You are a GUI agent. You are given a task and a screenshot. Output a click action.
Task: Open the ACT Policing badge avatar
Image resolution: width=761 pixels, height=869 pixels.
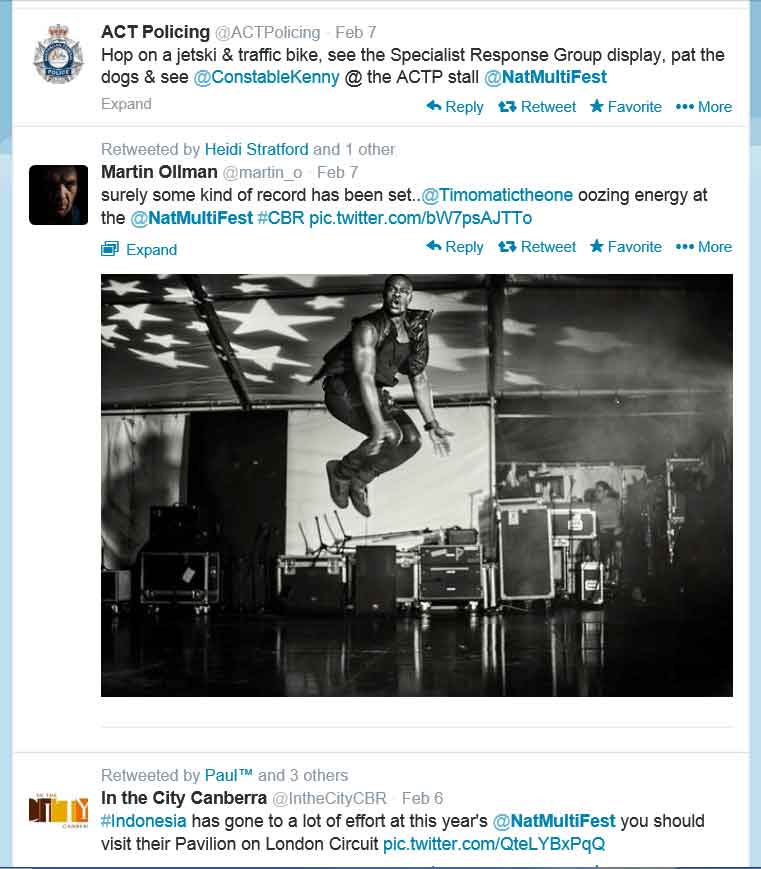[x=58, y=54]
